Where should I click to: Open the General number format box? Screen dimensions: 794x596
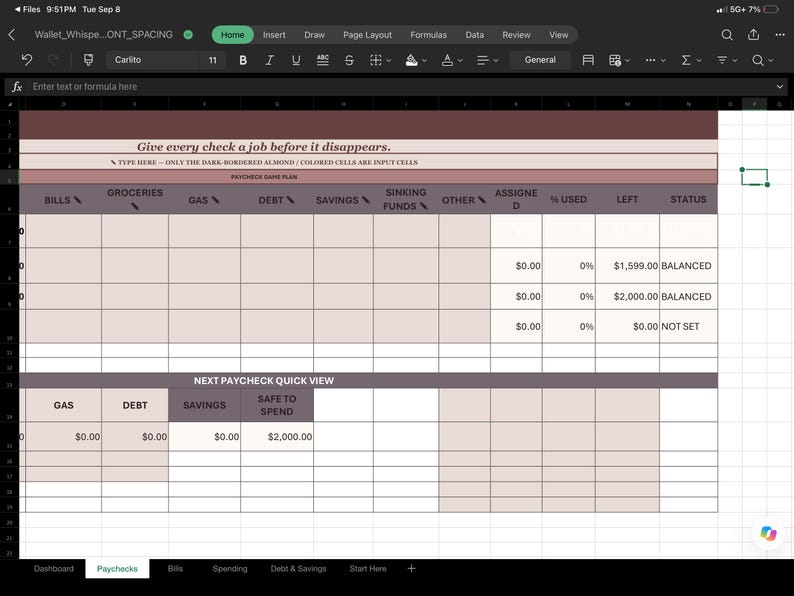point(540,60)
